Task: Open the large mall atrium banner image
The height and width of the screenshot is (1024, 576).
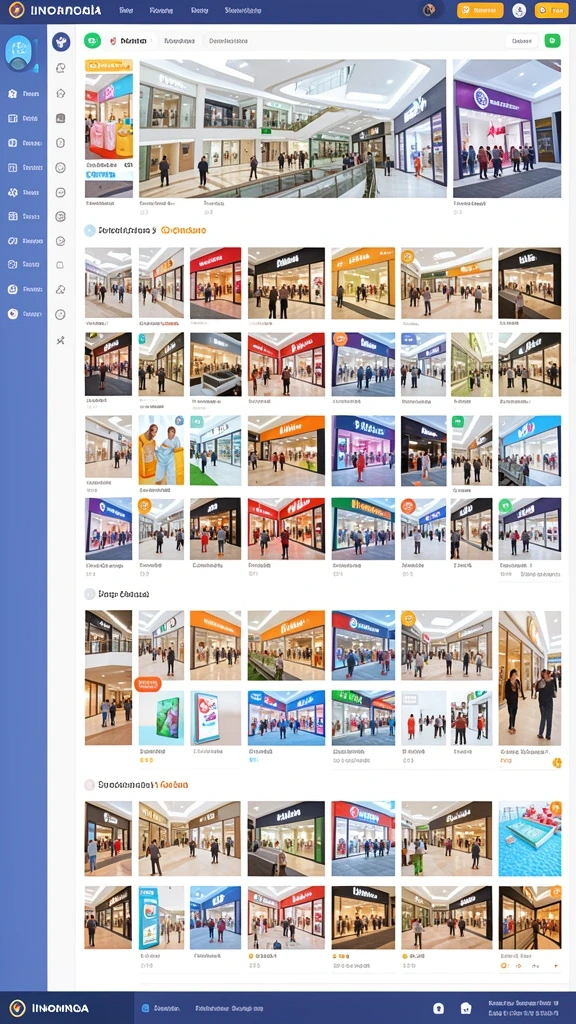Action: tap(293, 129)
